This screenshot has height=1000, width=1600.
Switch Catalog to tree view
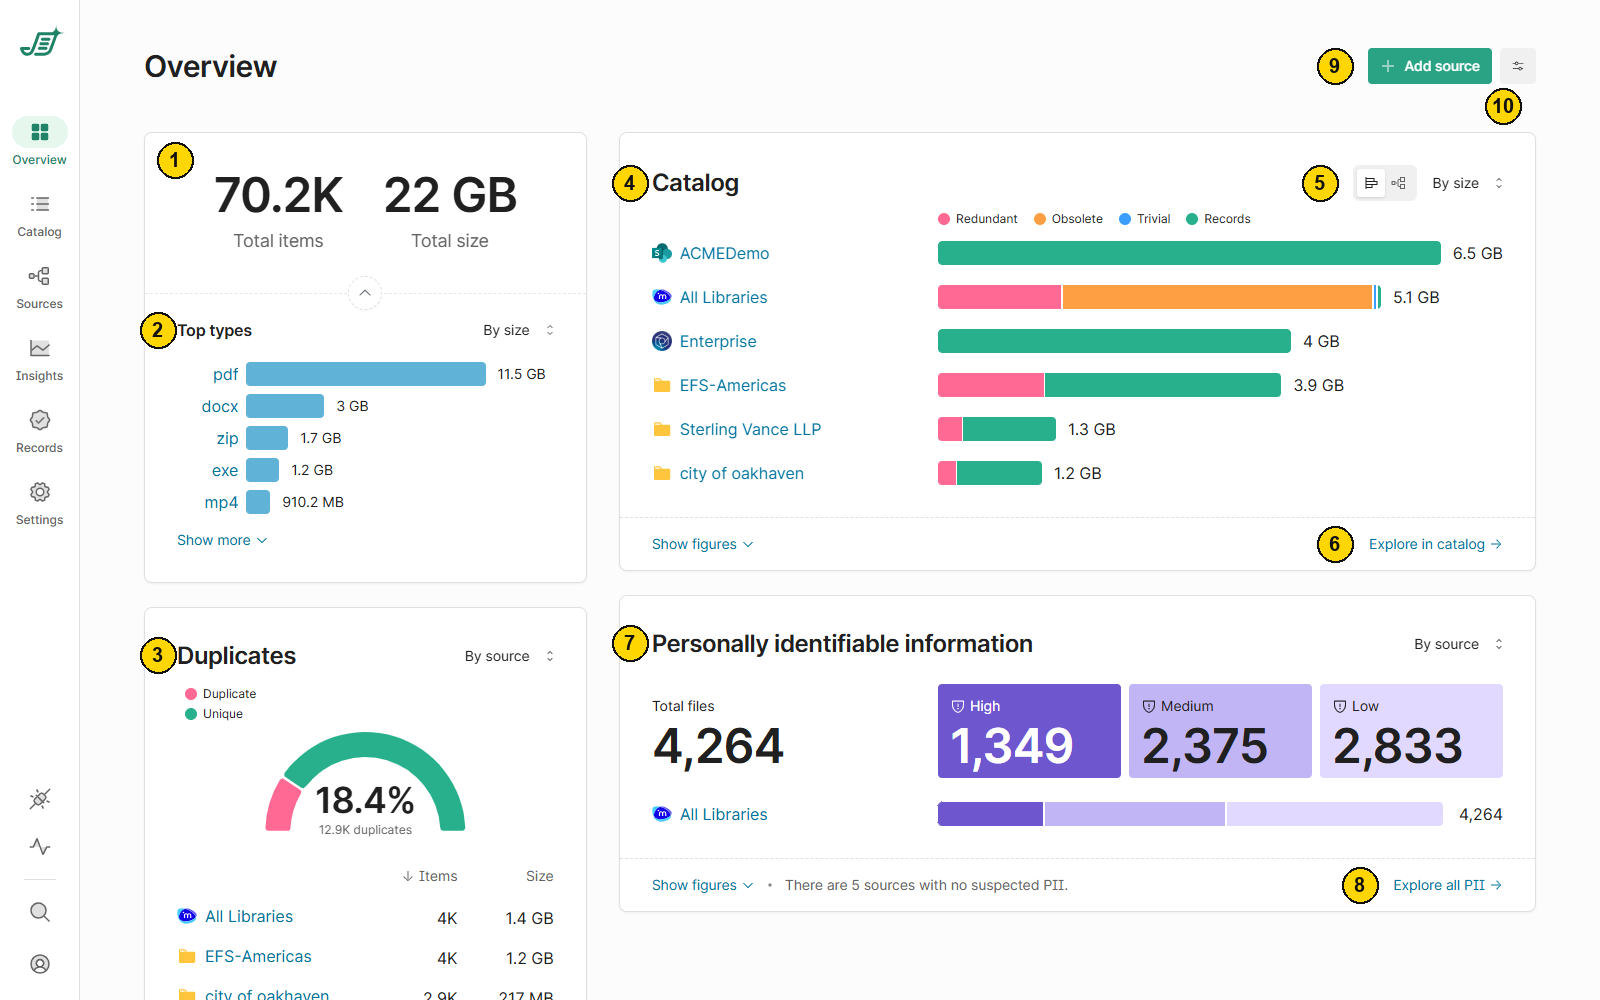pyautogui.click(x=1399, y=183)
